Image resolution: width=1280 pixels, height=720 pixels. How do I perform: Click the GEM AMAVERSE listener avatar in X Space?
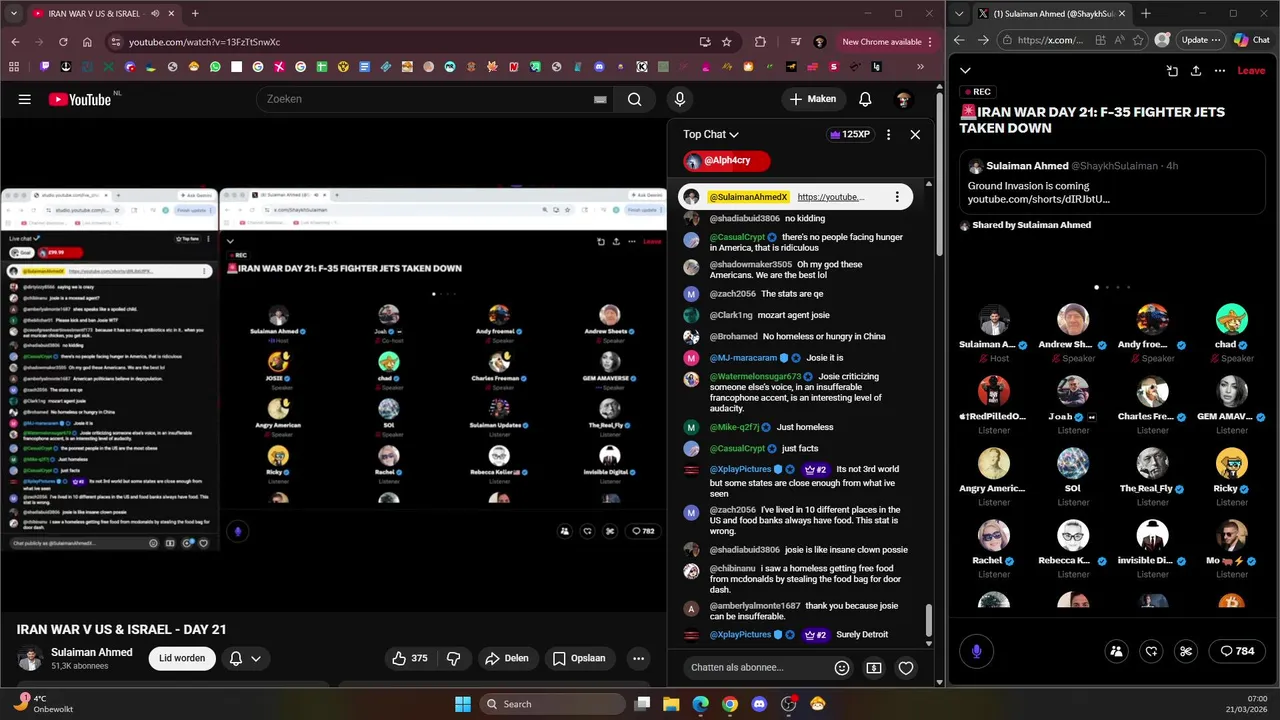1232,392
